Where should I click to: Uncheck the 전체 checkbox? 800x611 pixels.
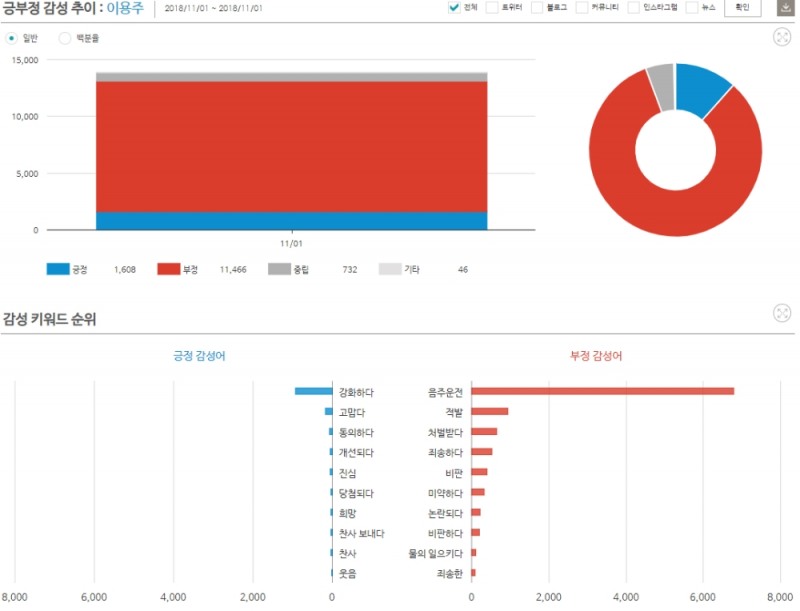(x=454, y=8)
